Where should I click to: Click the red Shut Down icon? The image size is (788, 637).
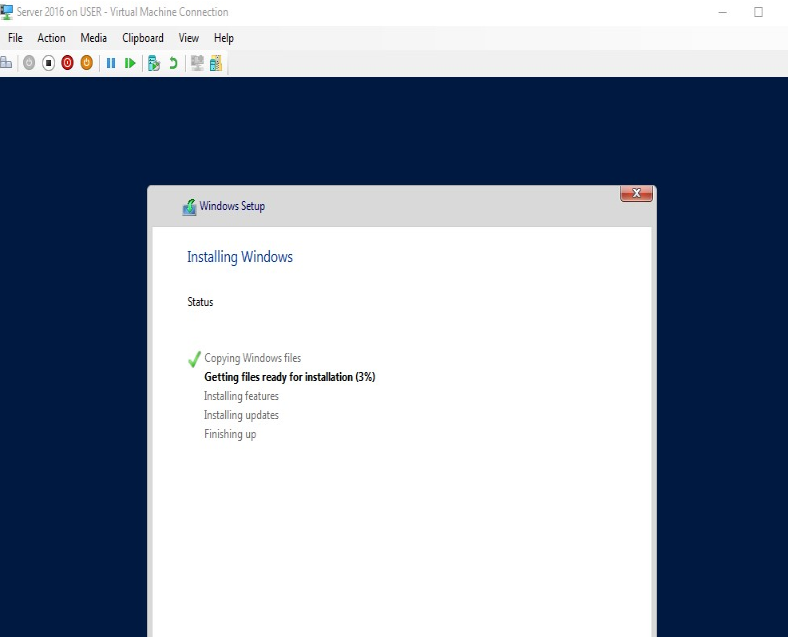coord(67,63)
